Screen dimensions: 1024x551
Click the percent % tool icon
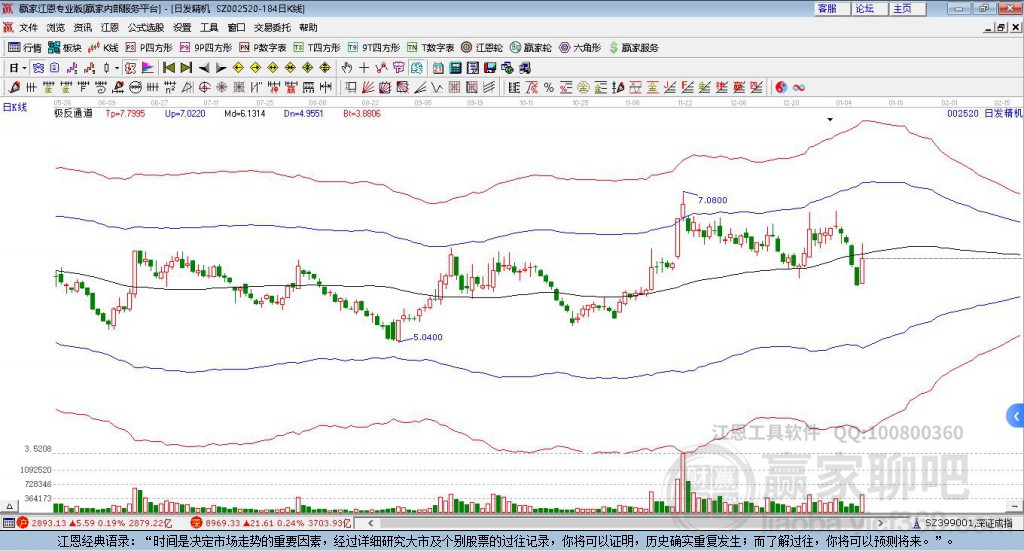[x=549, y=87]
